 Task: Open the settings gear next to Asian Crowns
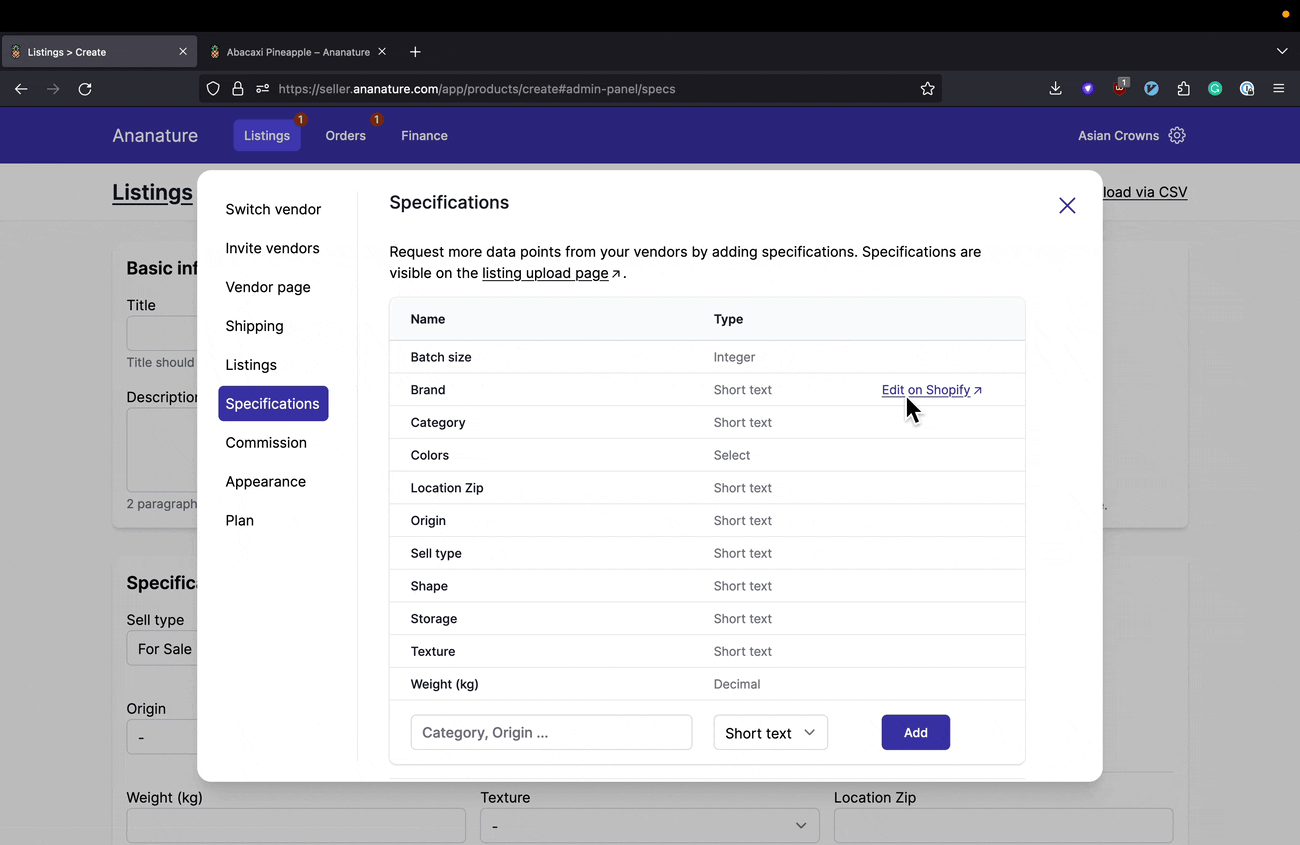point(1177,135)
